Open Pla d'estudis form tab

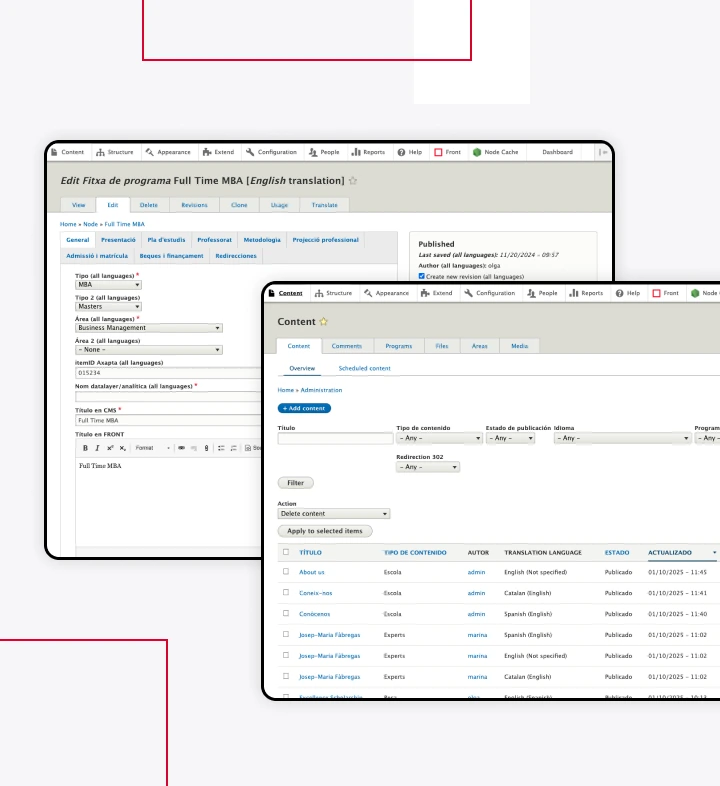[x=166, y=240]
